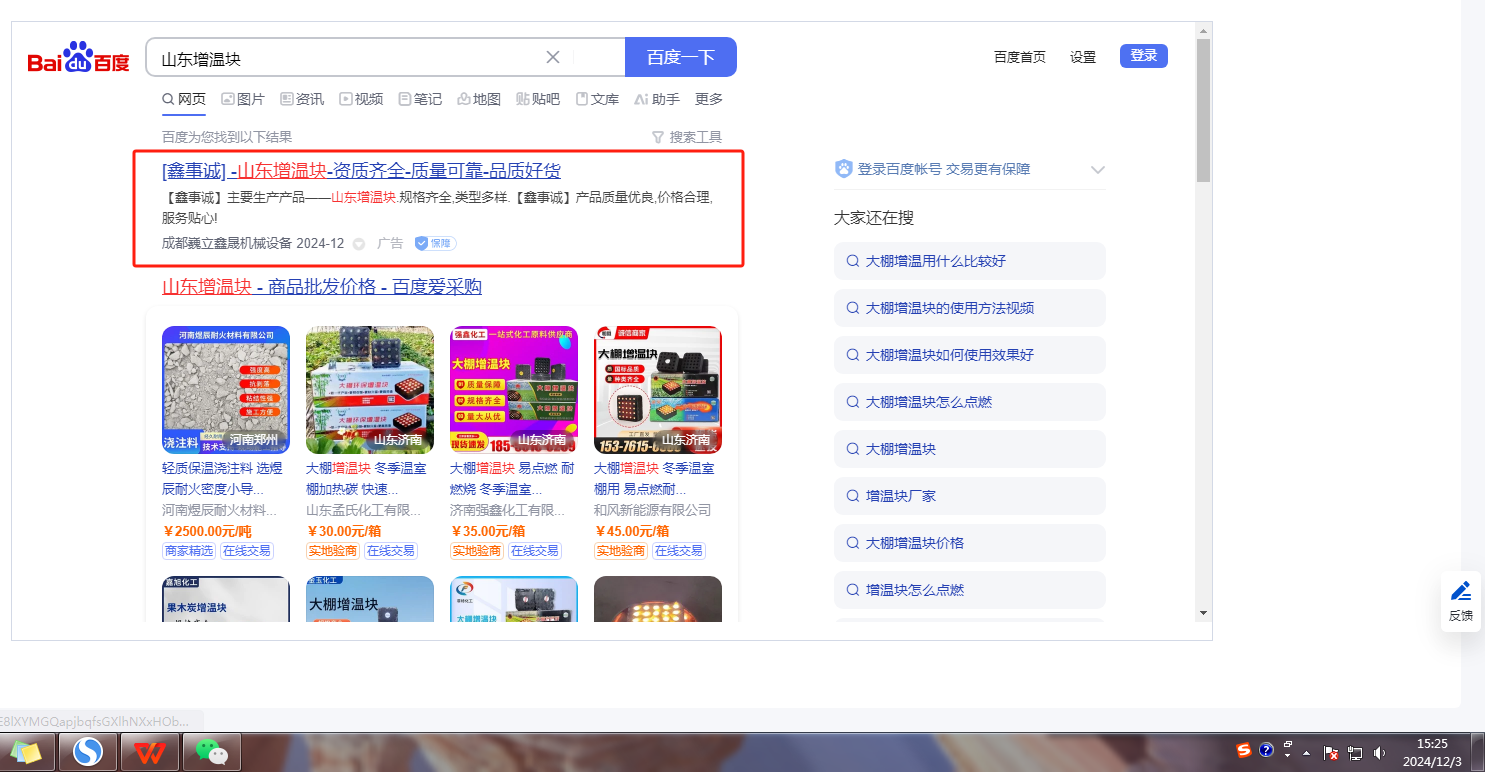The width and height of the screenshot is (1485, 772).
Task: Open the dropdown arrow beside ad date 2024-12
Action: tap(359, 244)
